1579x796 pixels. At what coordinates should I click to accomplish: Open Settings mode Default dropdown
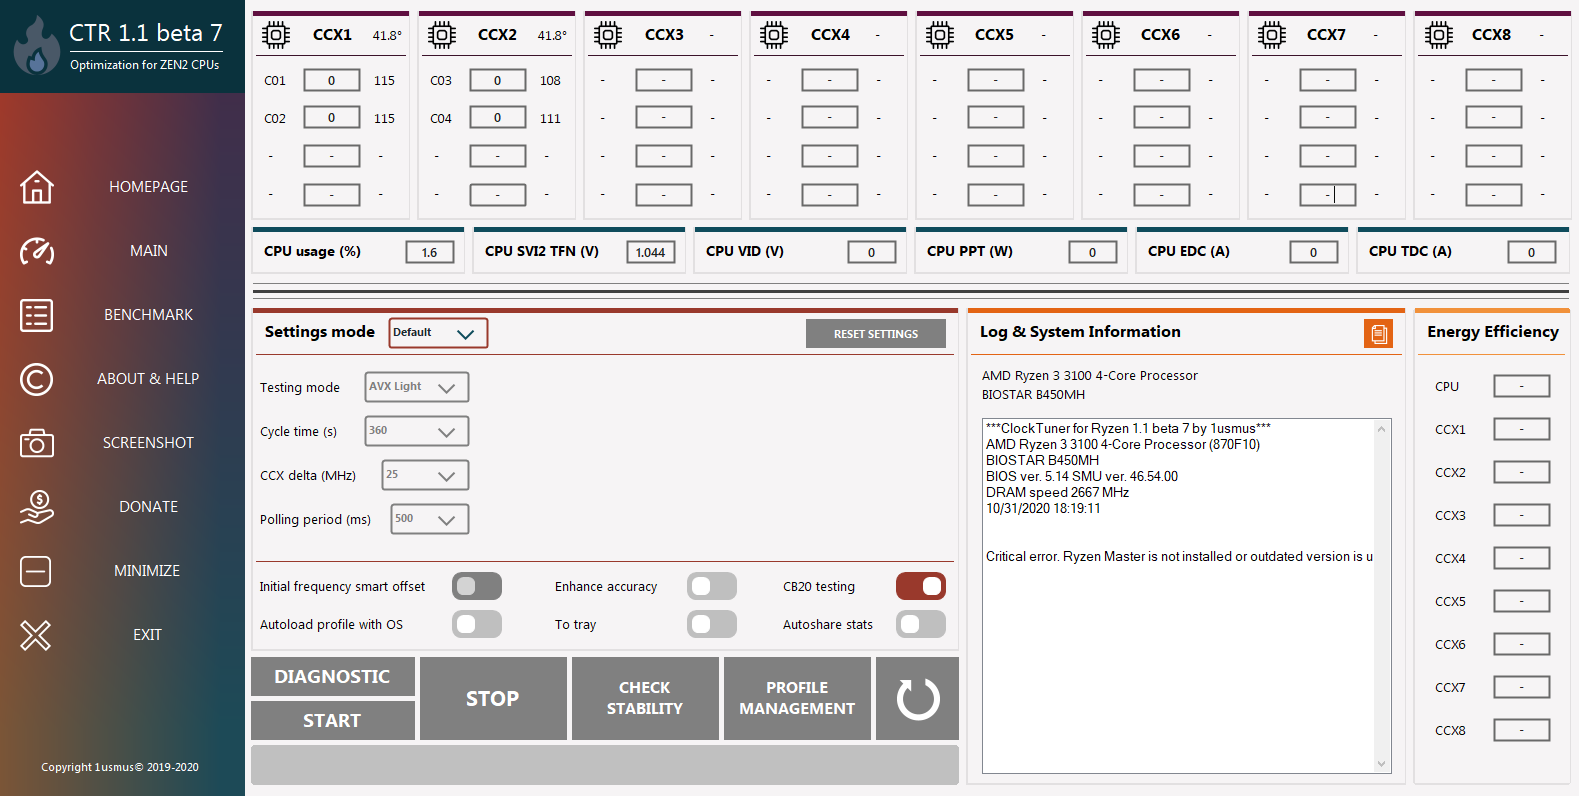point(438,333)
